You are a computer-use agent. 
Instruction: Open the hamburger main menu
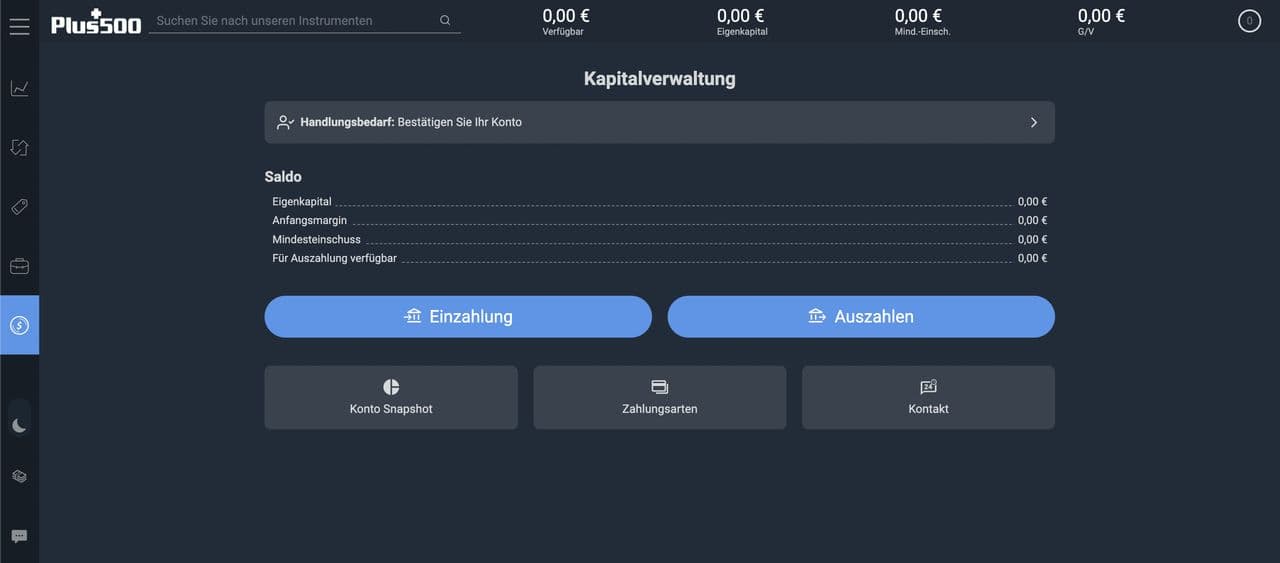(19, 26)
